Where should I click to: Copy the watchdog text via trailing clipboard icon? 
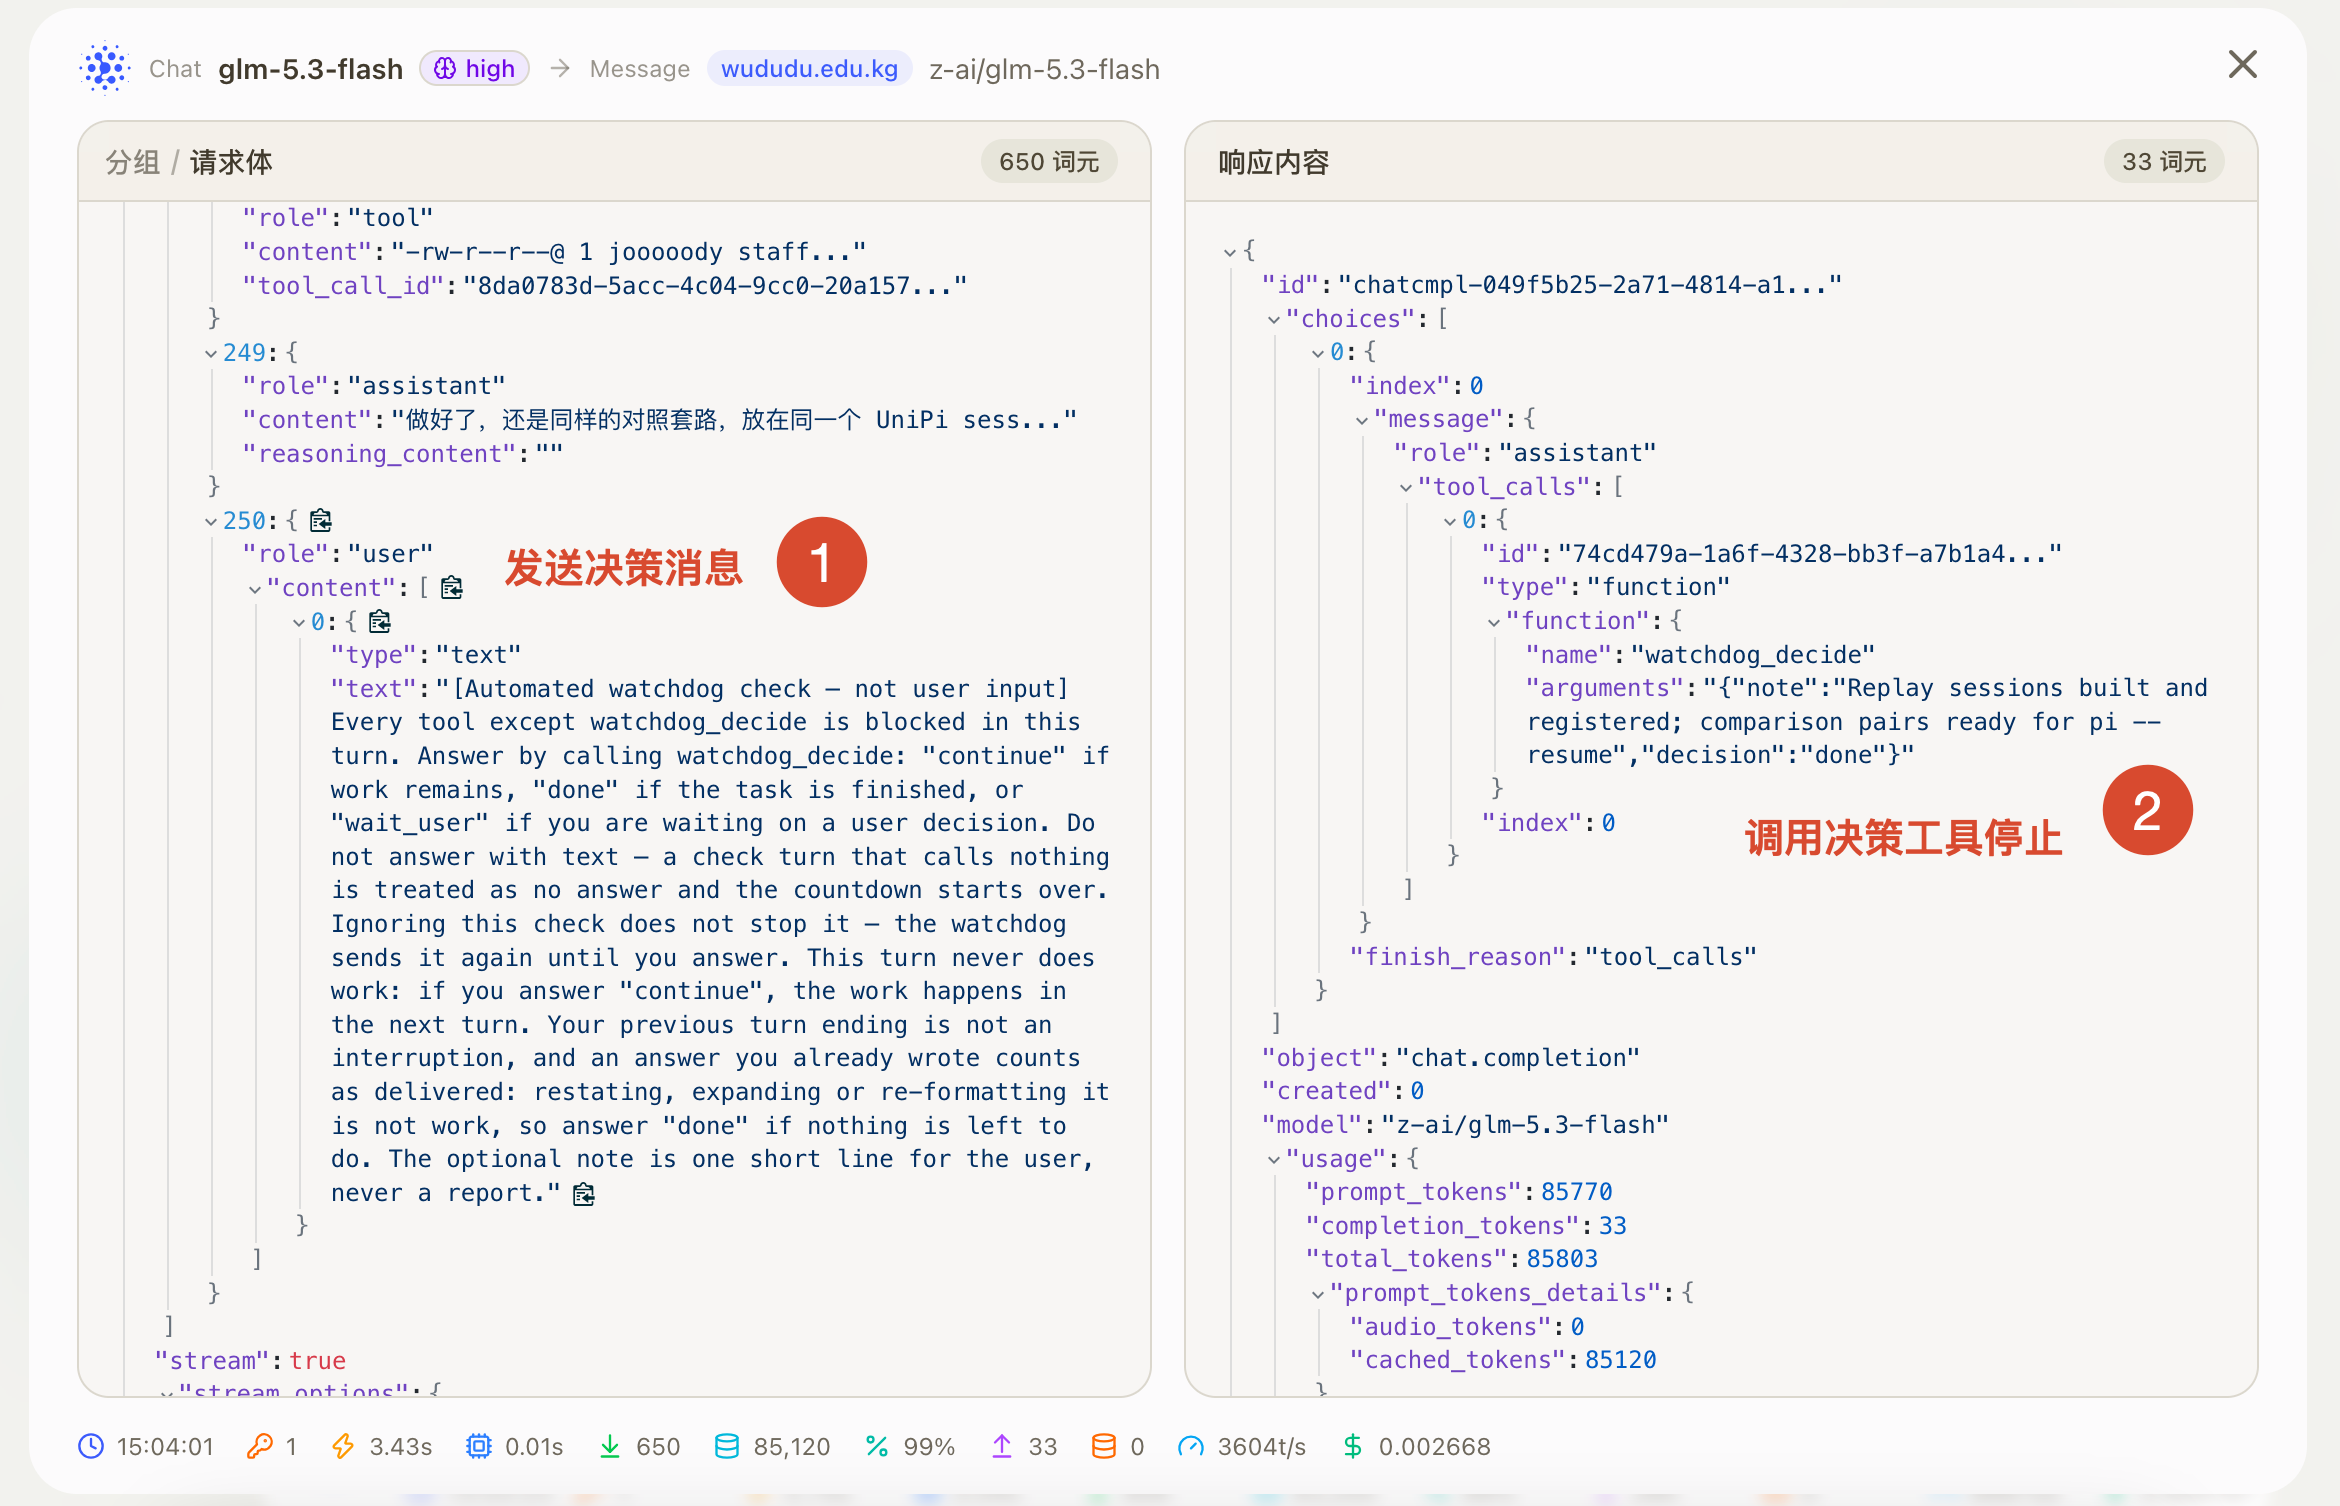pyautogui.click(x=584, y=1193)
